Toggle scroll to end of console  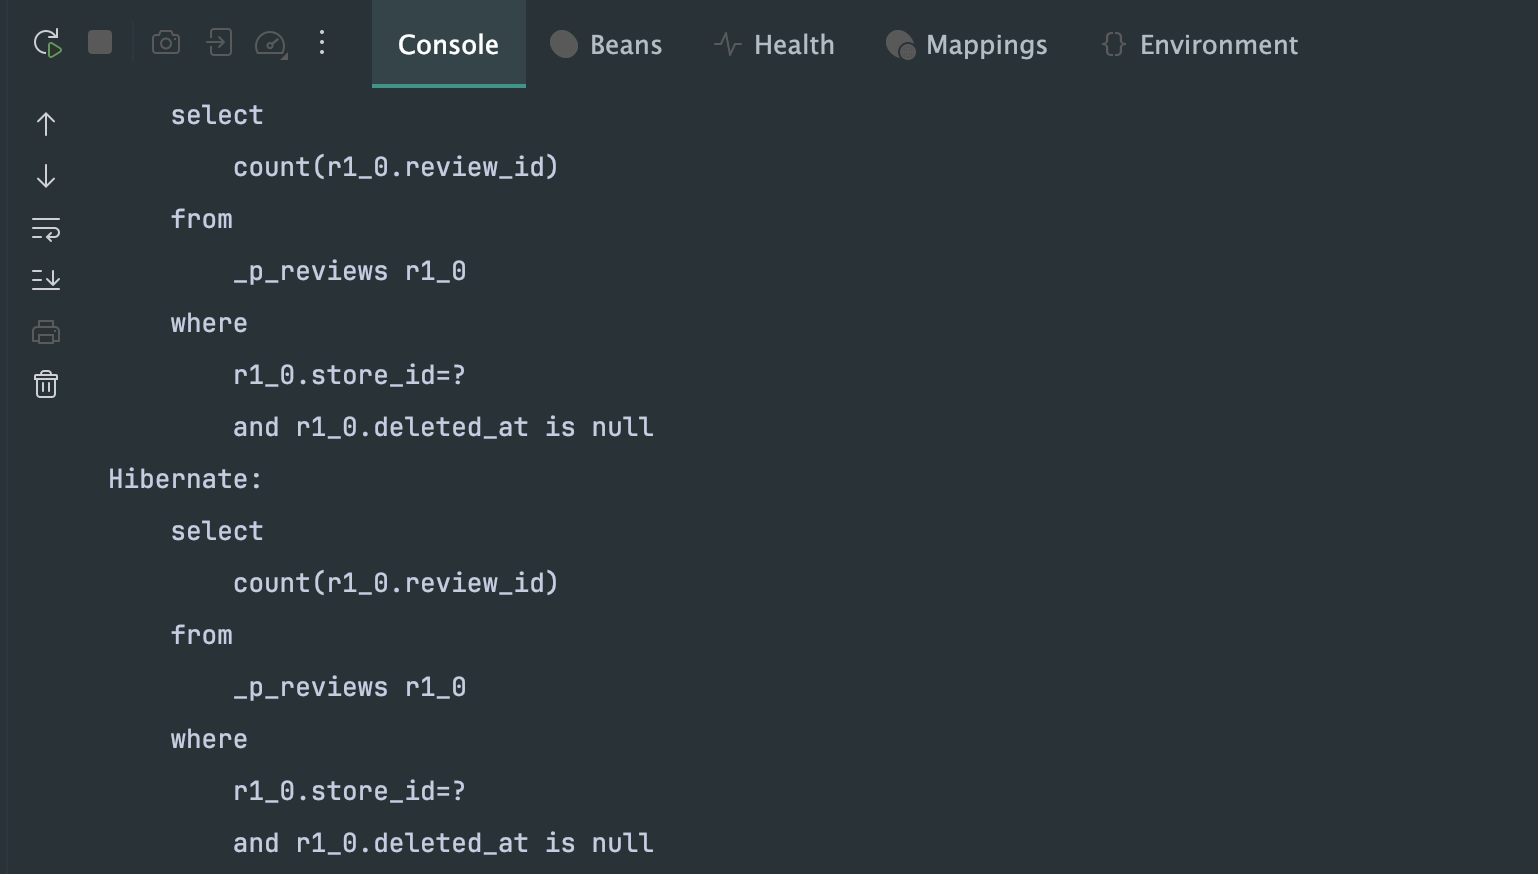(46, 280)
